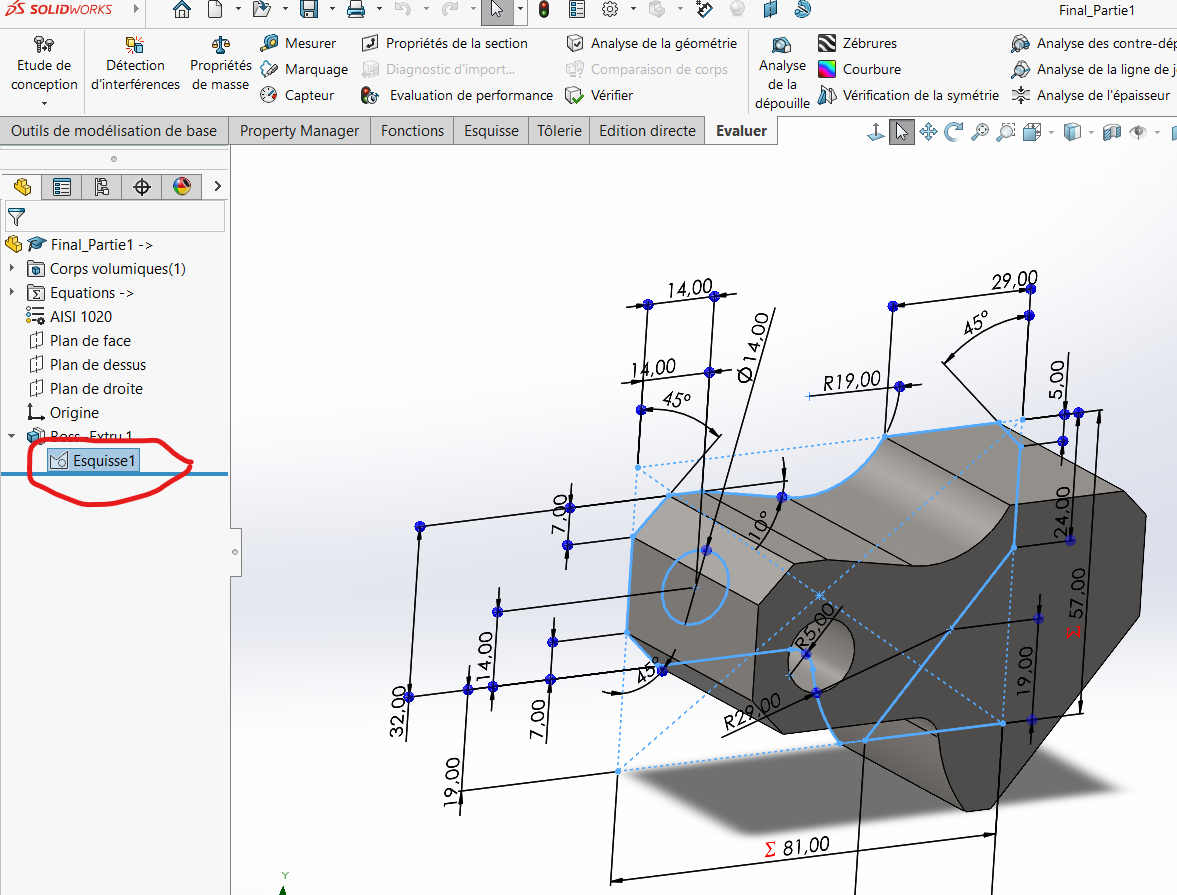Open Analyse de la dépouille
Screen dimensions: 1177x895
point(782,74)
